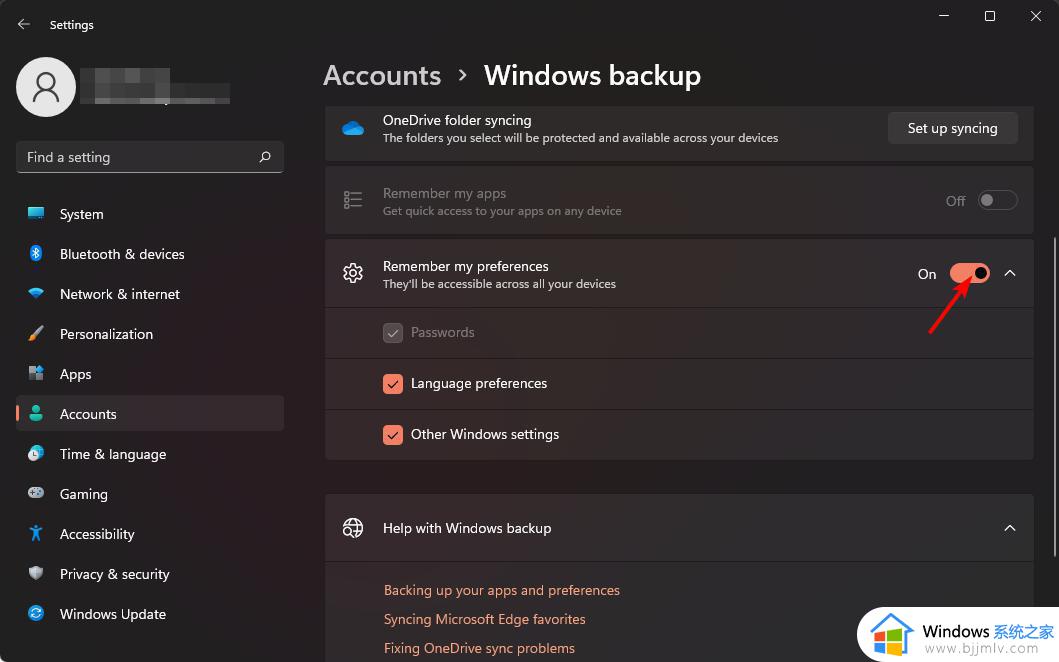Click the search magnifier icon
Image resolution: width=1059 pixels, height=662 pixels.
(265, 157)
